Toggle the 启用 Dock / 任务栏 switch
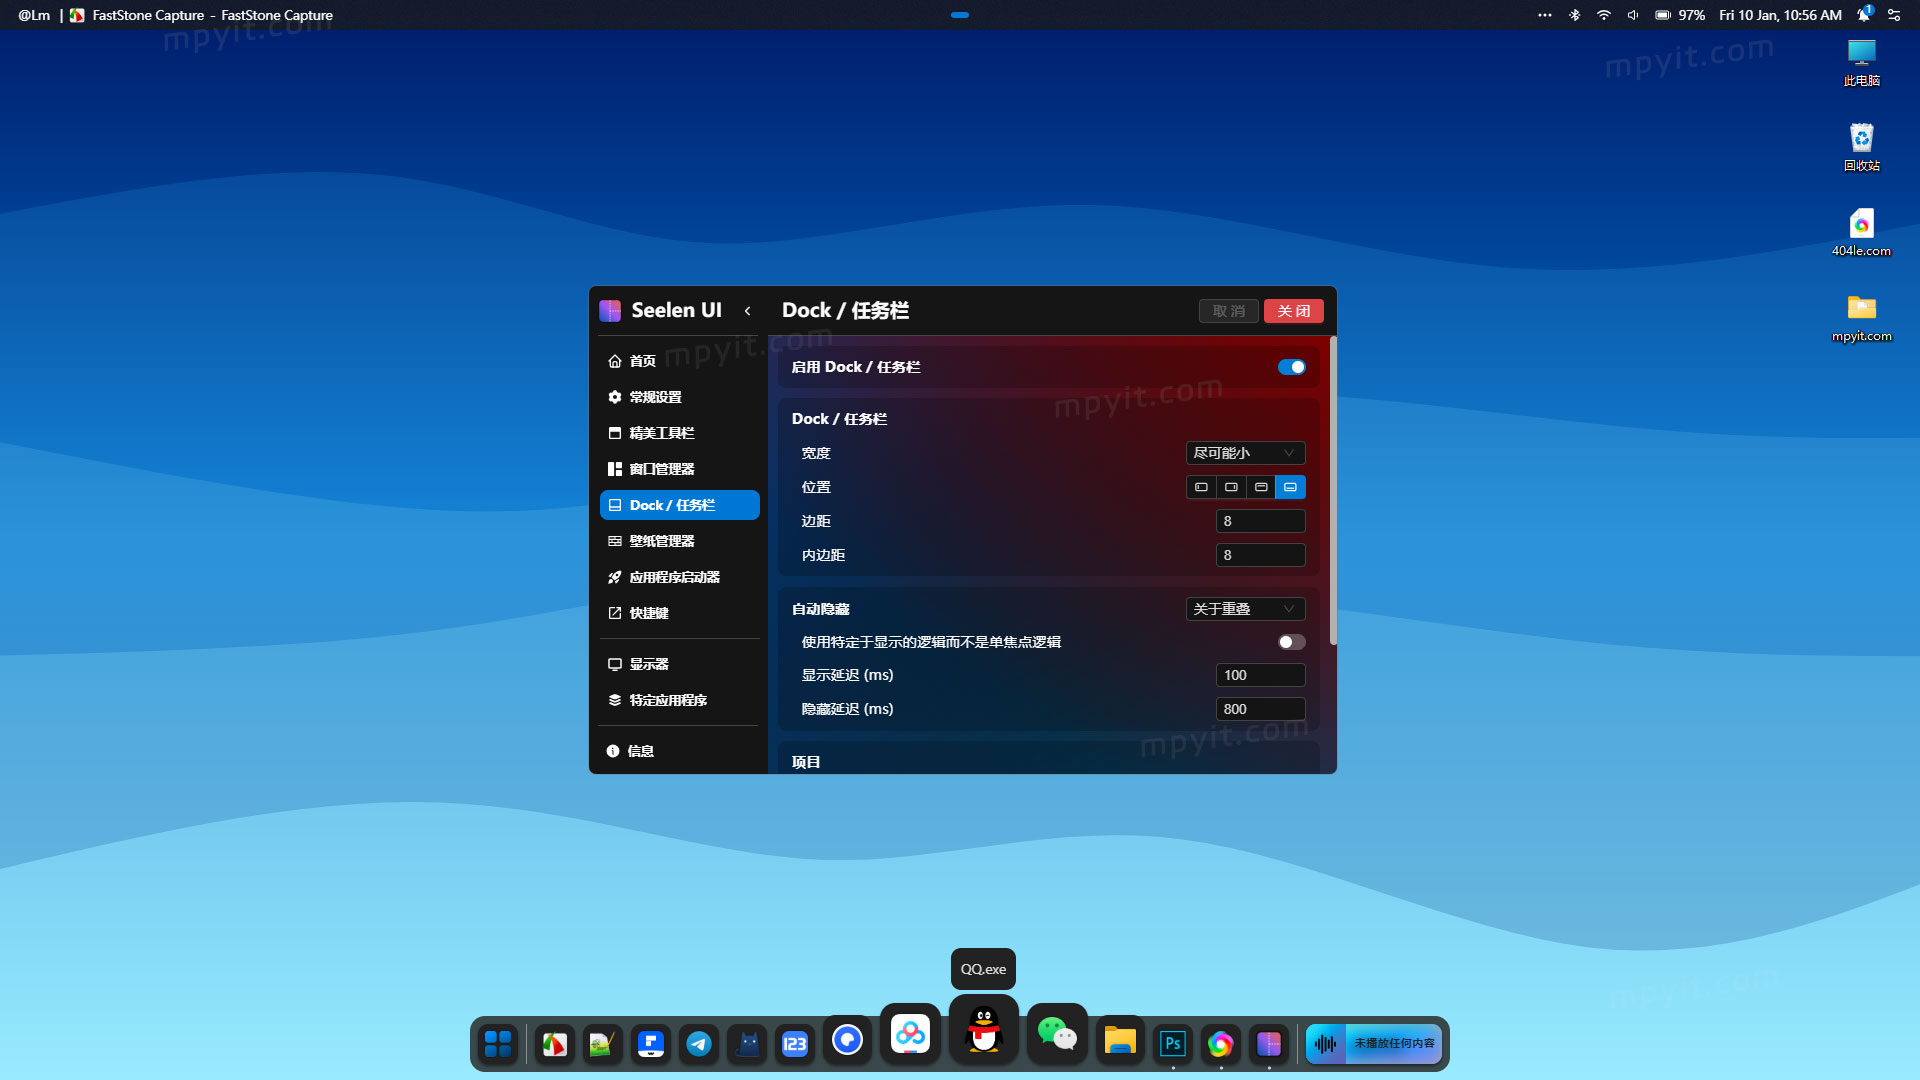1920x1080 pixels. pos(1291,367)
